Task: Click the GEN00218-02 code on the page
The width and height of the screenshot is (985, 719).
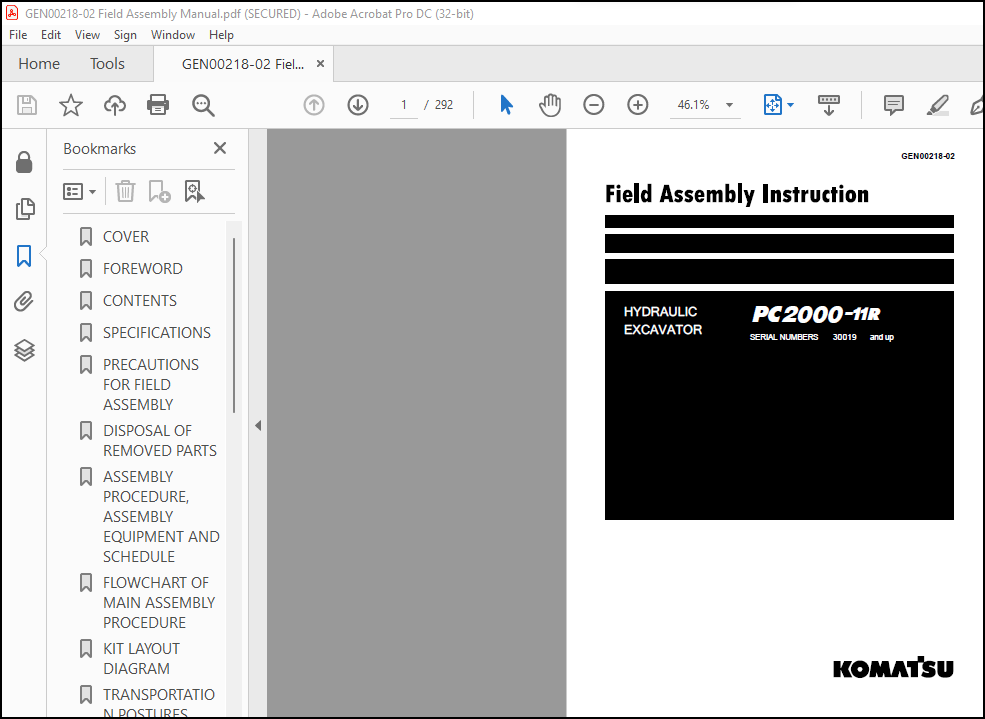Action: click(x=927, y=156)
